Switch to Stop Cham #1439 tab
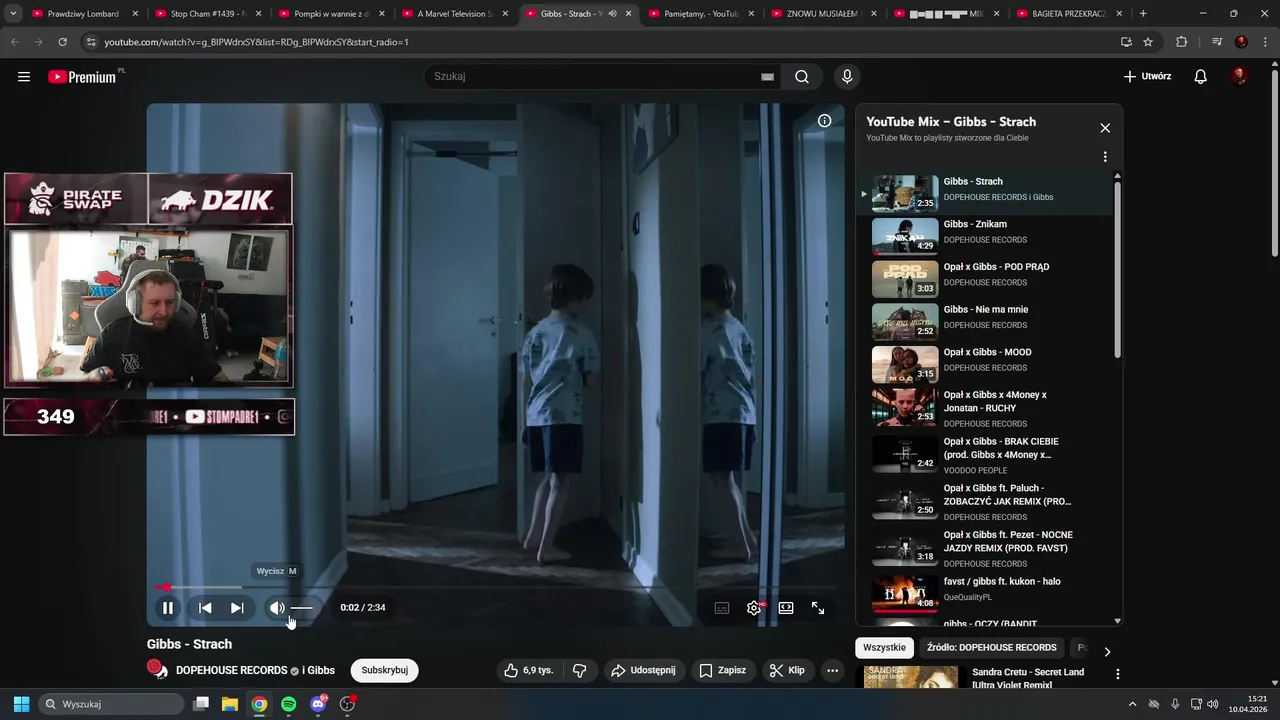 208,14
